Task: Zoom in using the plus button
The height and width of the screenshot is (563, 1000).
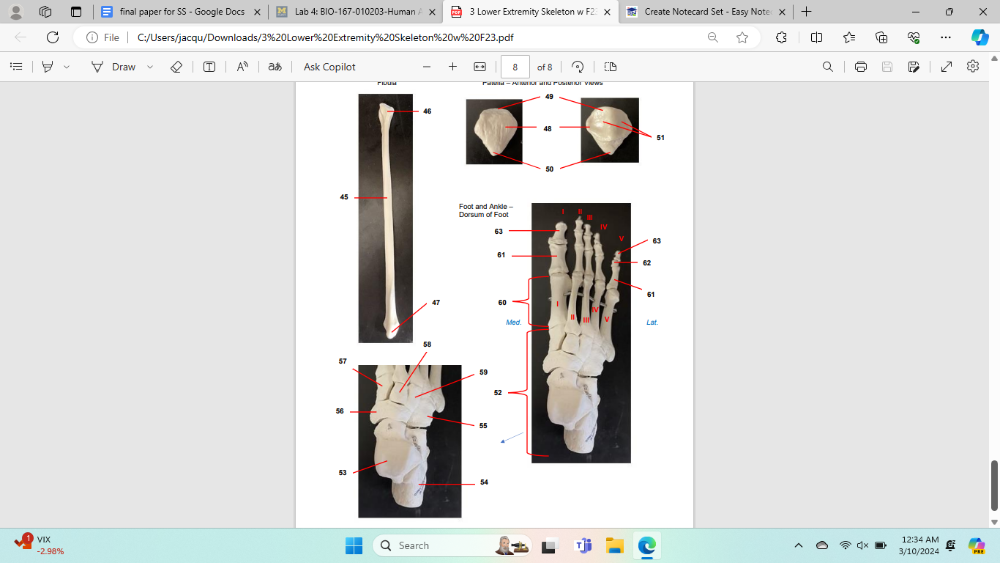Action: click(x=453, y=67)
